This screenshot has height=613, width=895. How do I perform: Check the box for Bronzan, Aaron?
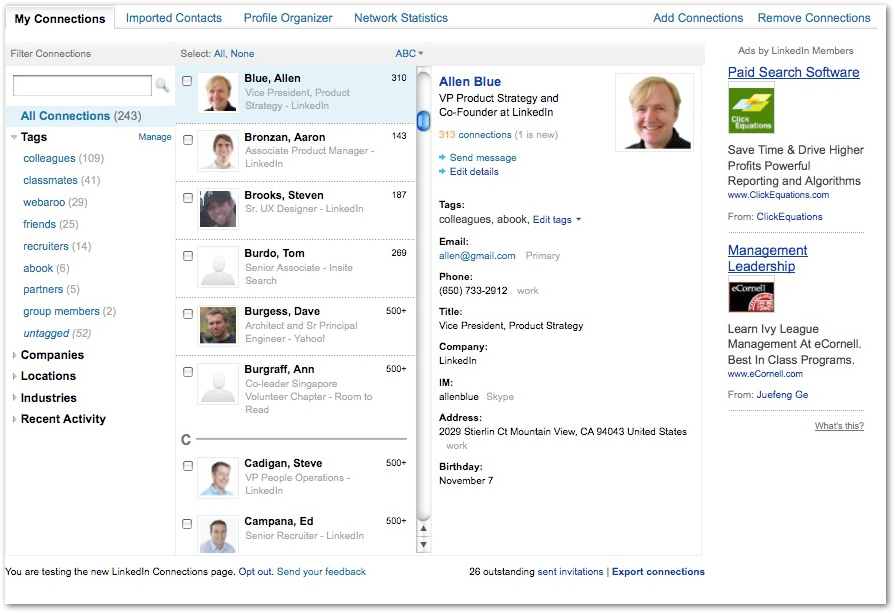pyautogui.click(x=187, y=140)
